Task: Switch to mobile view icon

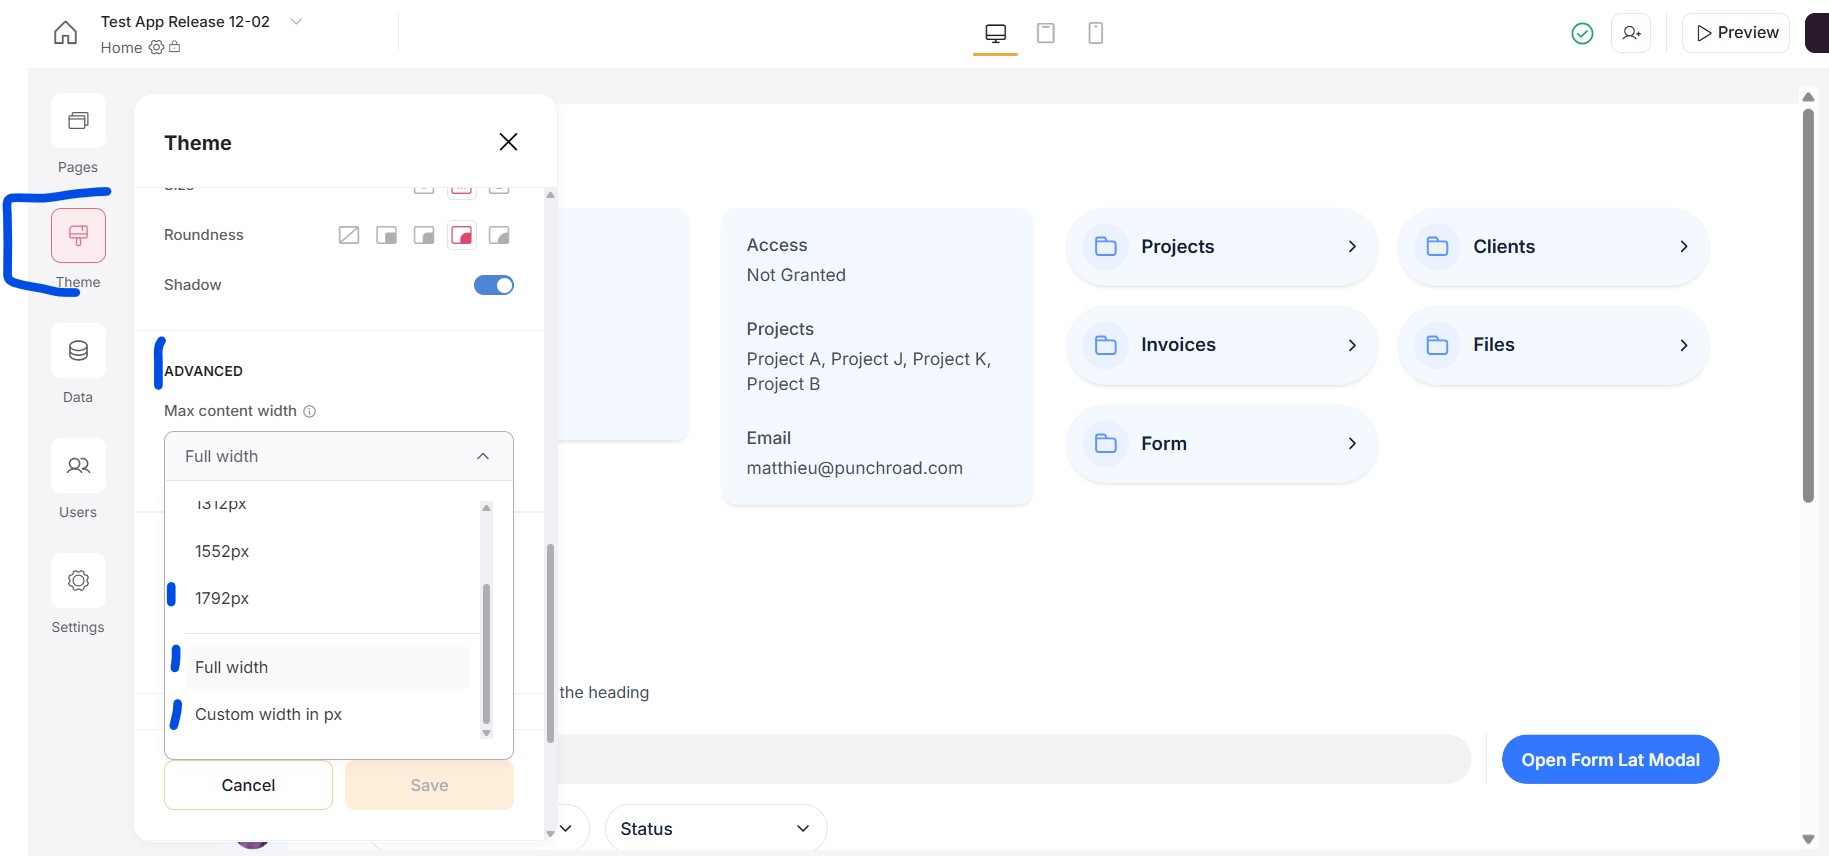Action: [1096, 33]
